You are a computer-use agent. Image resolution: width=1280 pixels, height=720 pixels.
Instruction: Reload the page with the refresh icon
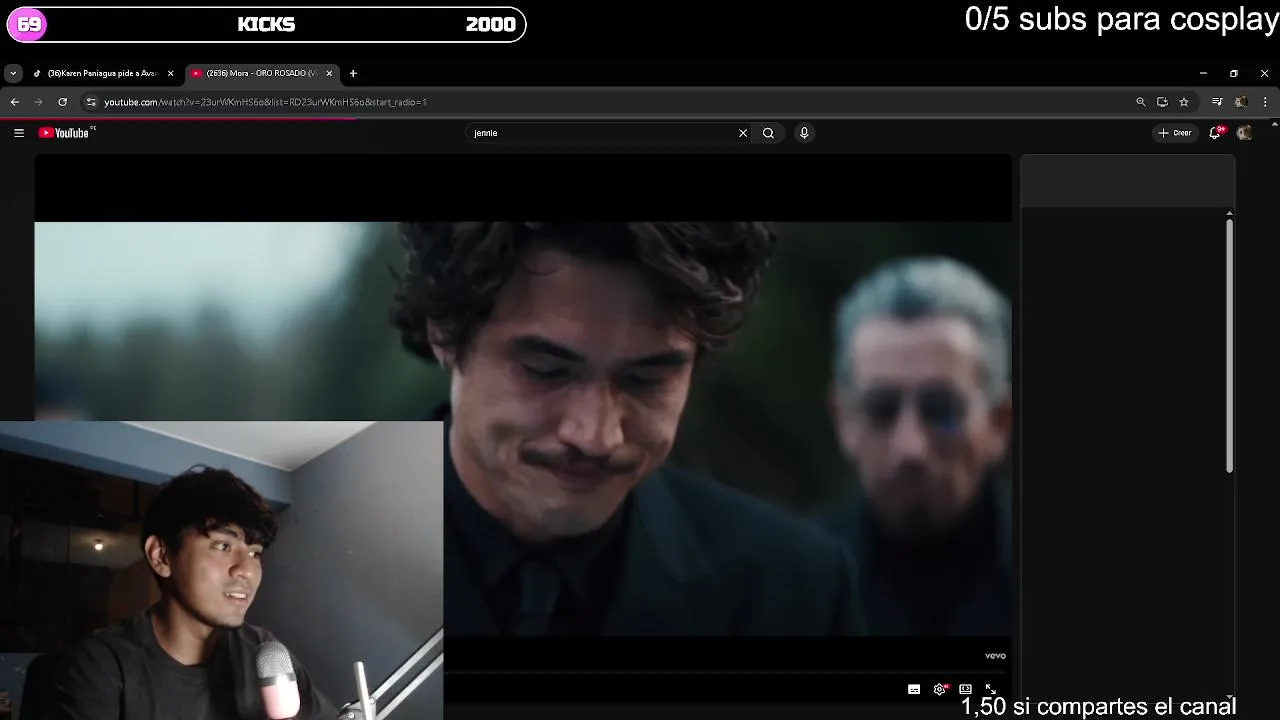point(62,102)
